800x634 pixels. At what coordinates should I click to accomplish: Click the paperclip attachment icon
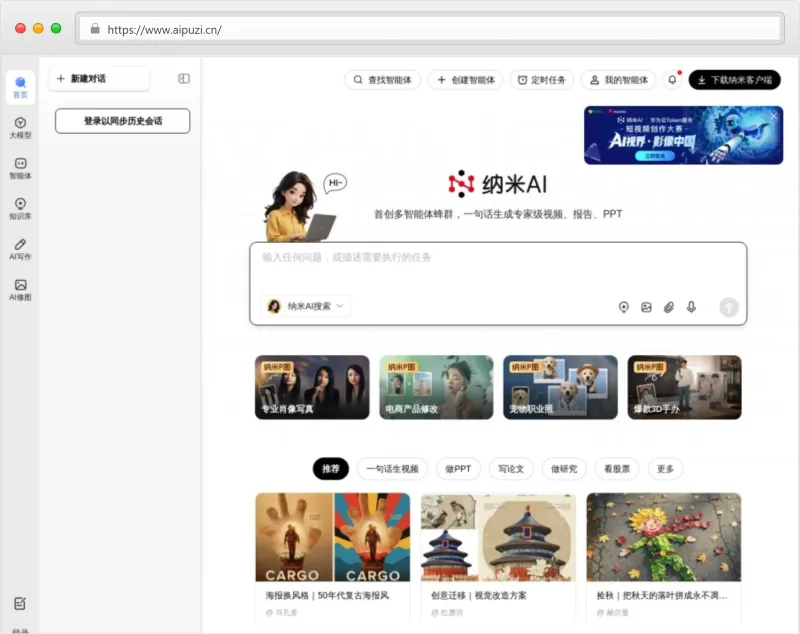[x=668, y=307]
